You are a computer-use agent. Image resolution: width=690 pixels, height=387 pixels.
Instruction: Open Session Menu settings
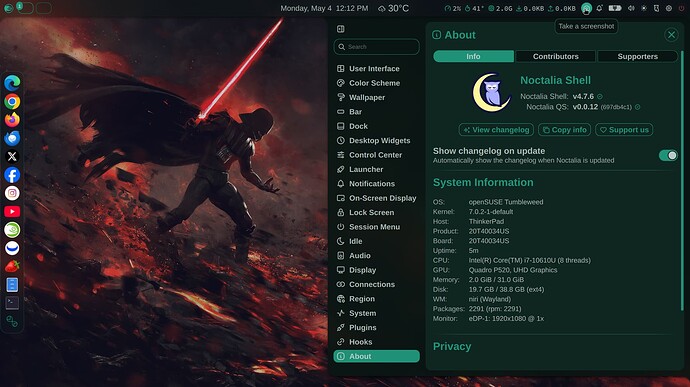(x=376, y=227)
